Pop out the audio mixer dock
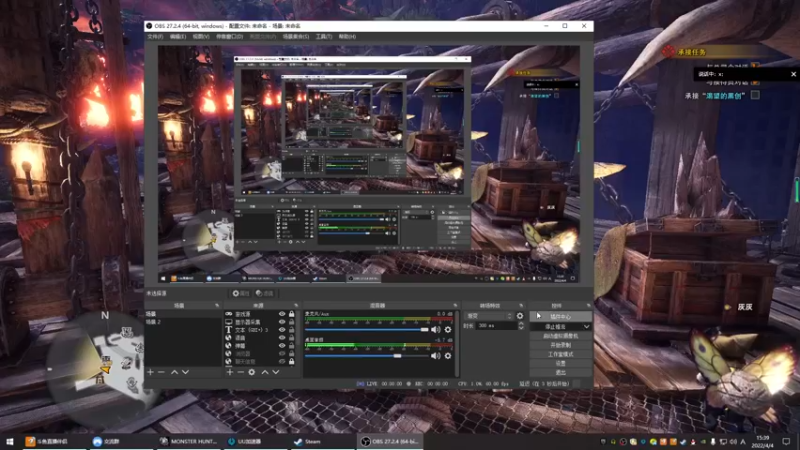 (455, 305)
